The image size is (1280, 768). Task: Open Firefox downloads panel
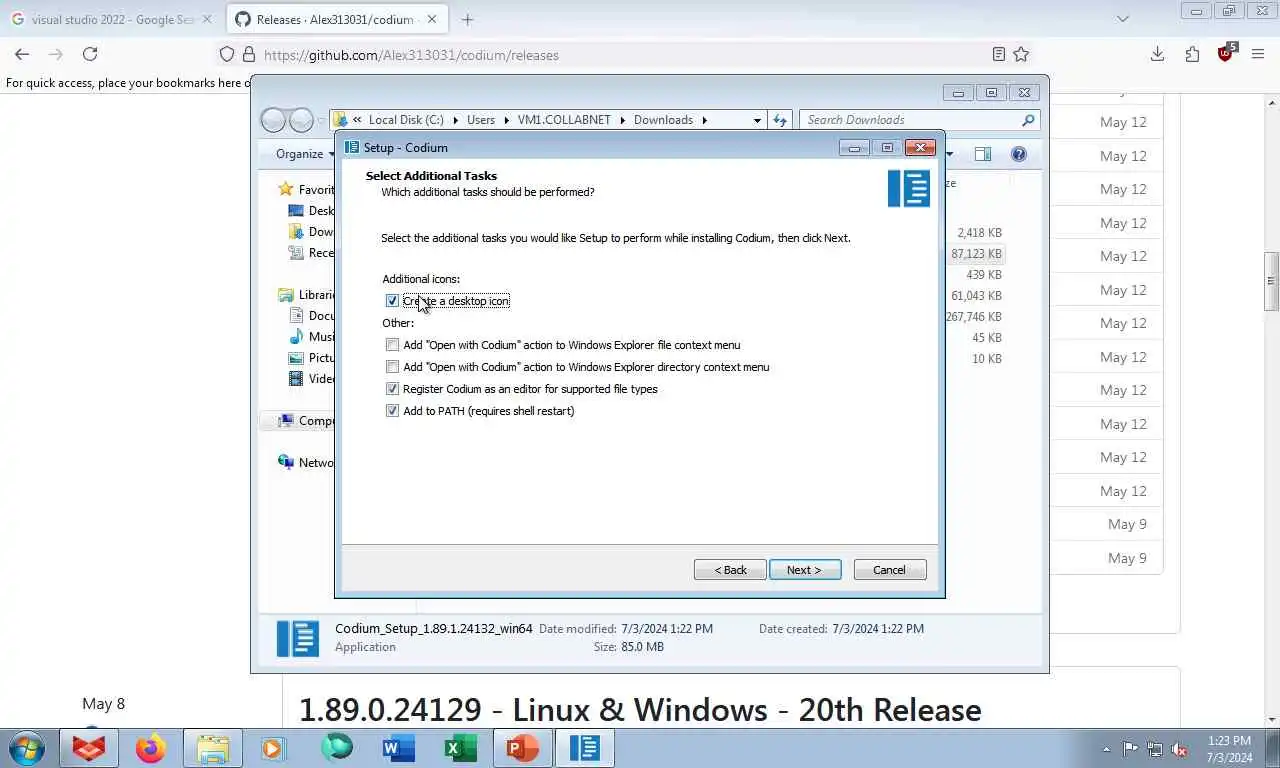(1157, 54)
